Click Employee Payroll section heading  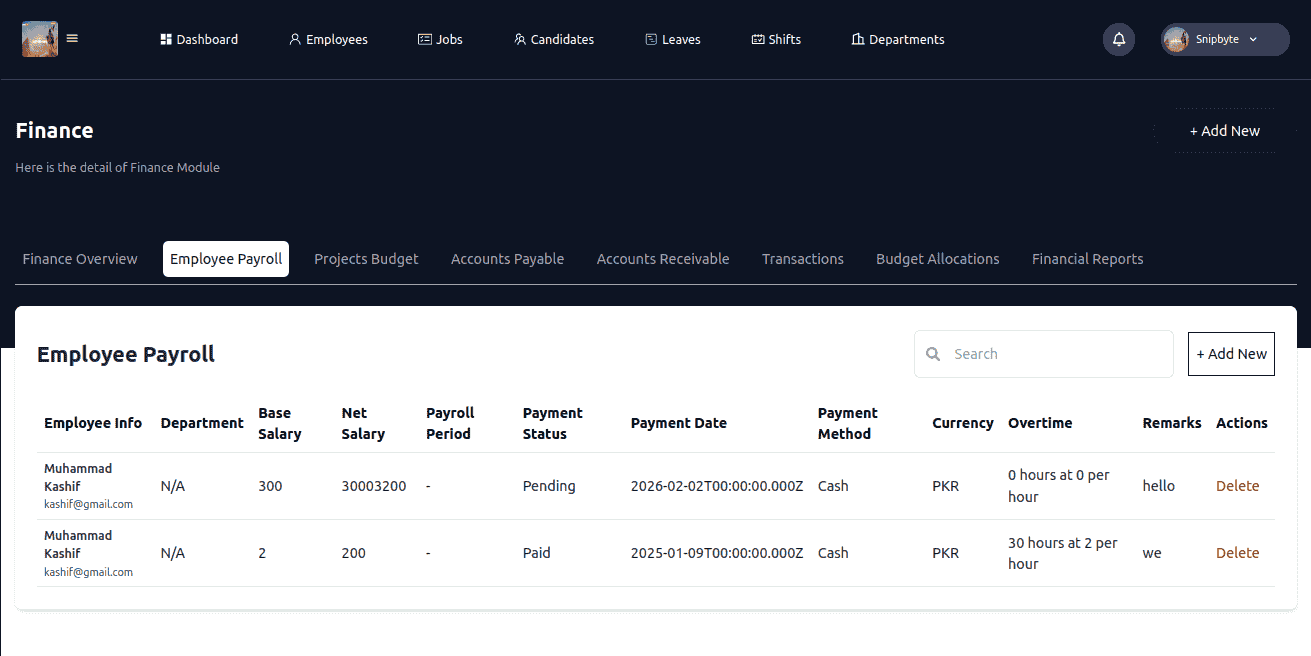point(126,354)
